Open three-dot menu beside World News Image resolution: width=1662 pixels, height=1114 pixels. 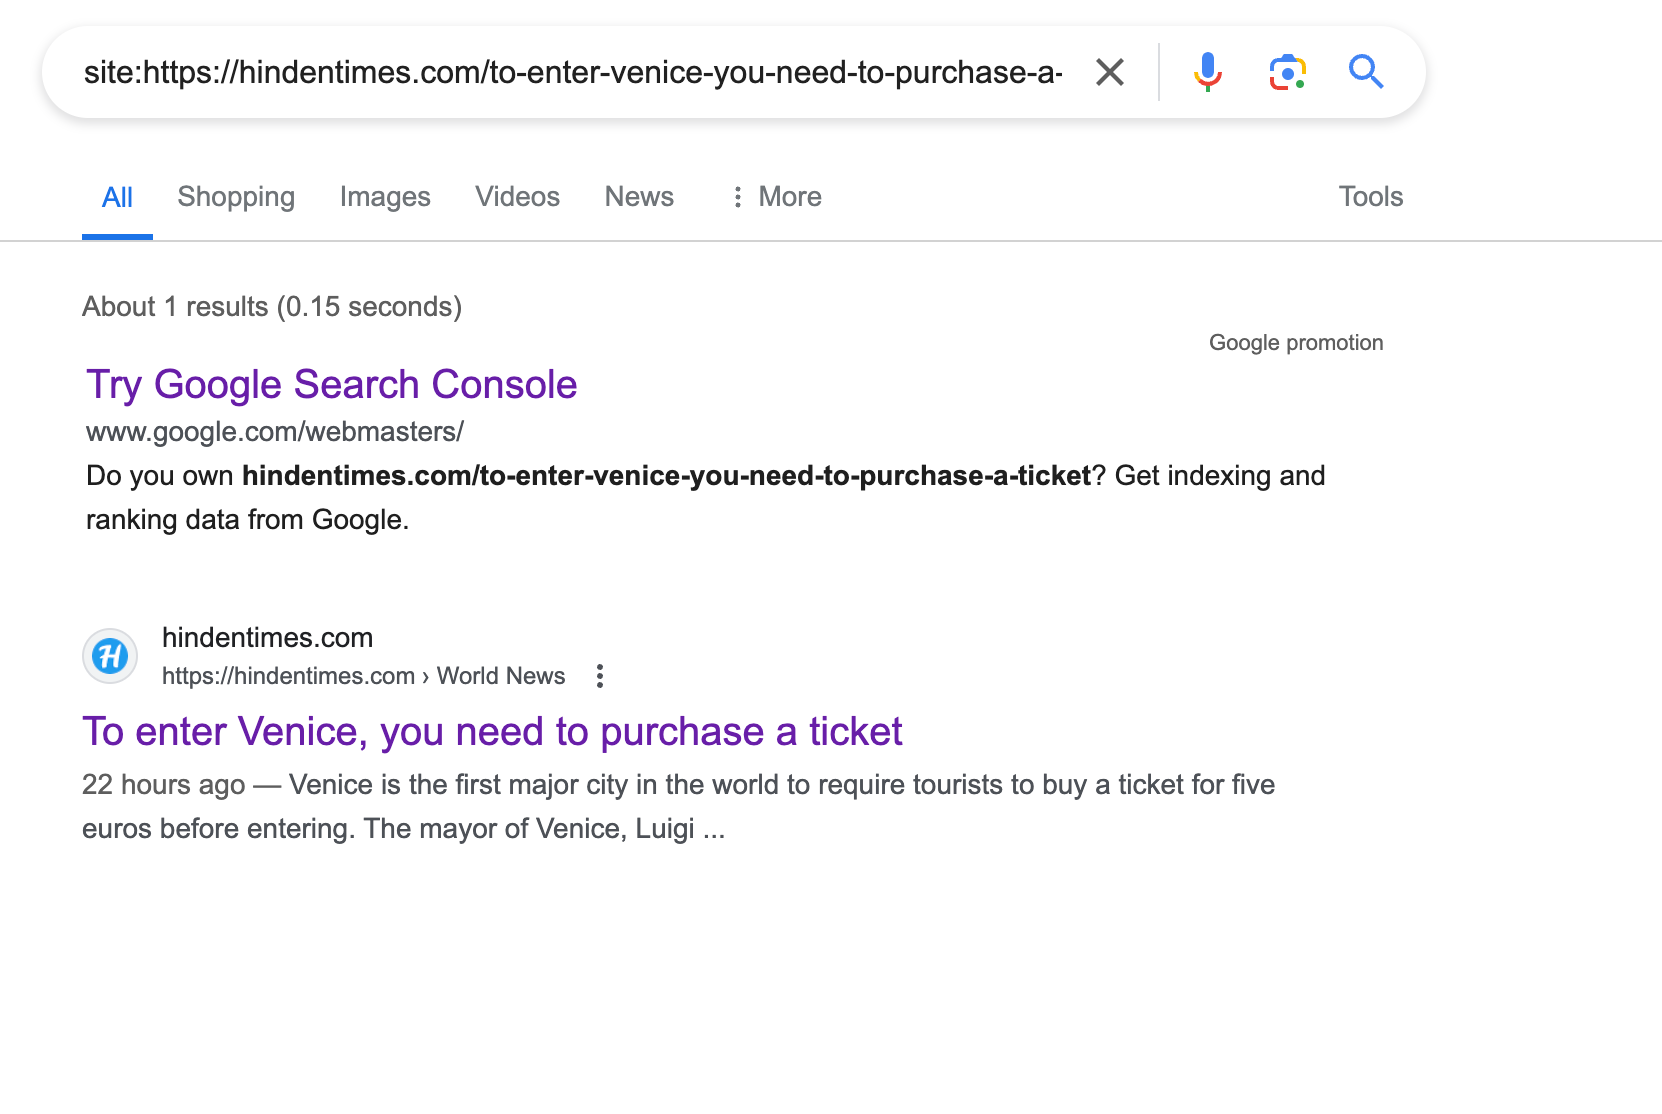point(600,676)
